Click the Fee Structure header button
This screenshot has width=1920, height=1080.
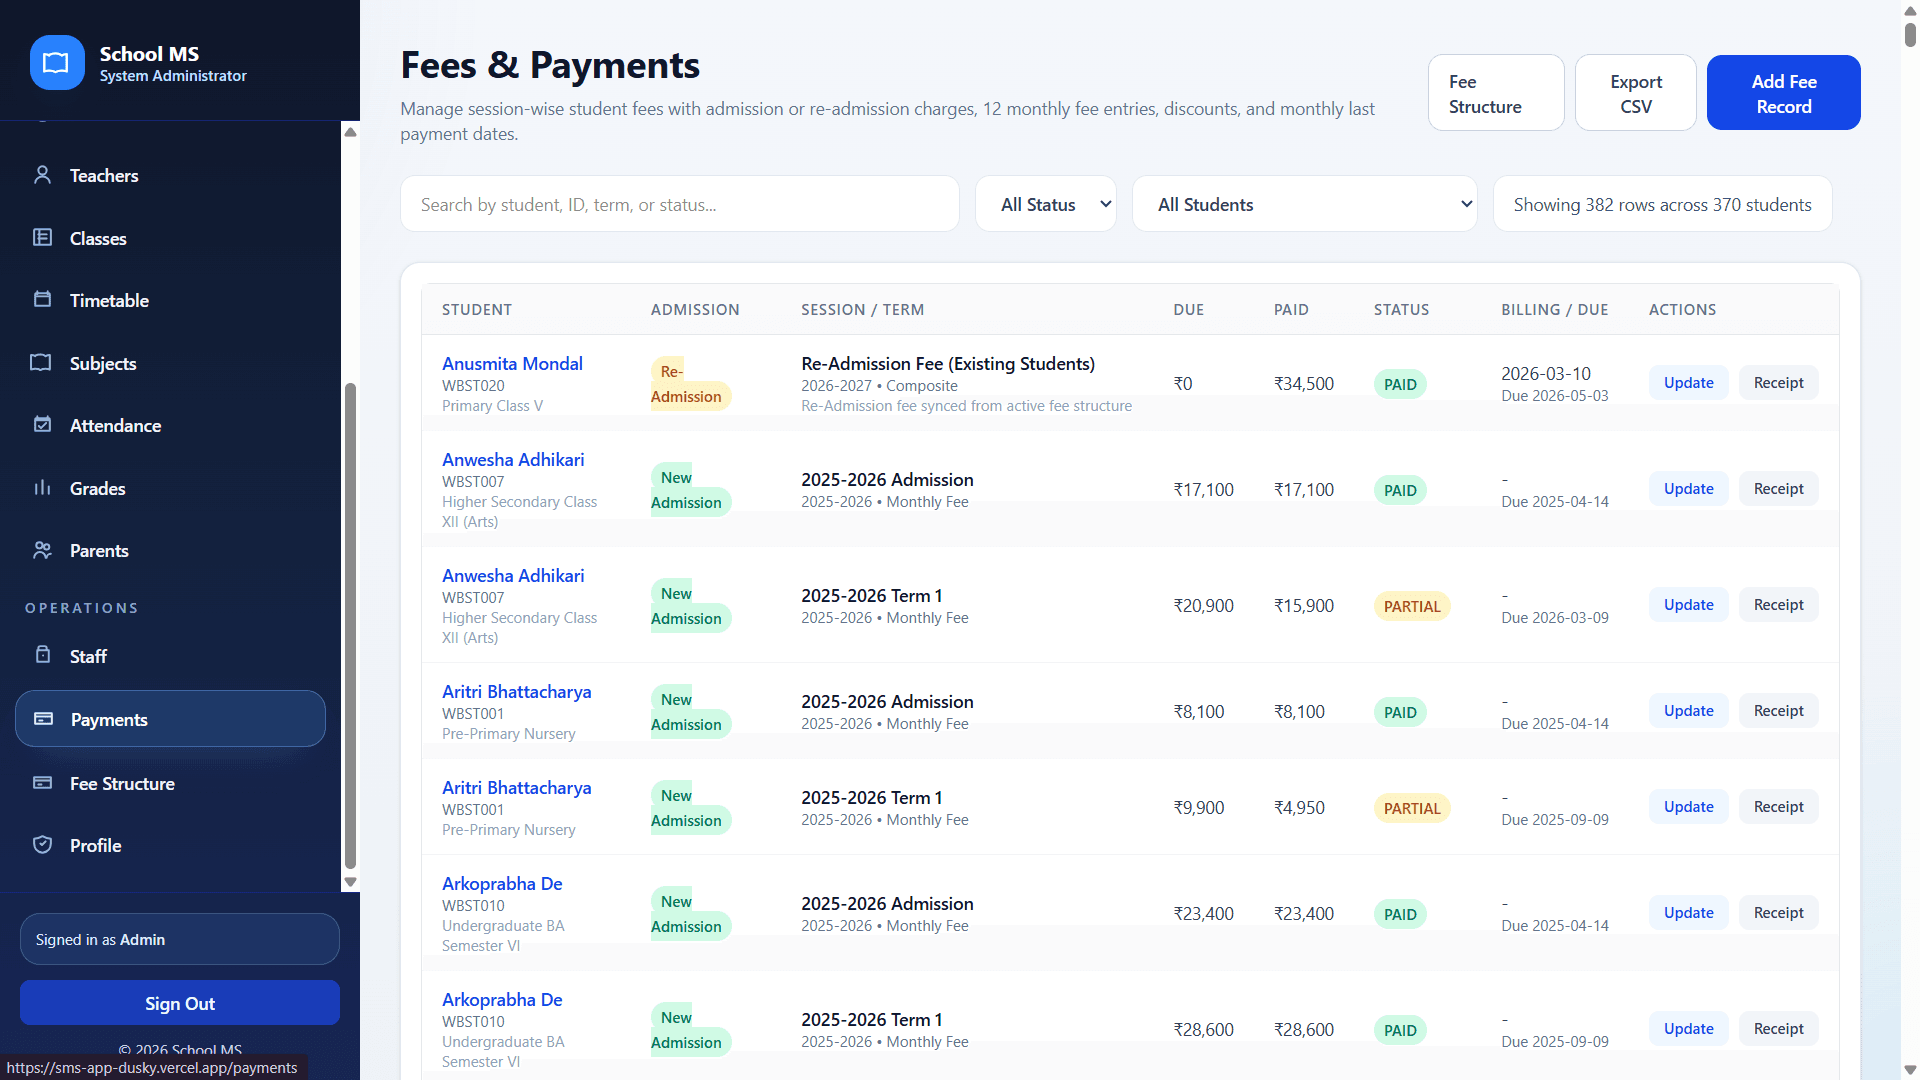coord(1496,93)
